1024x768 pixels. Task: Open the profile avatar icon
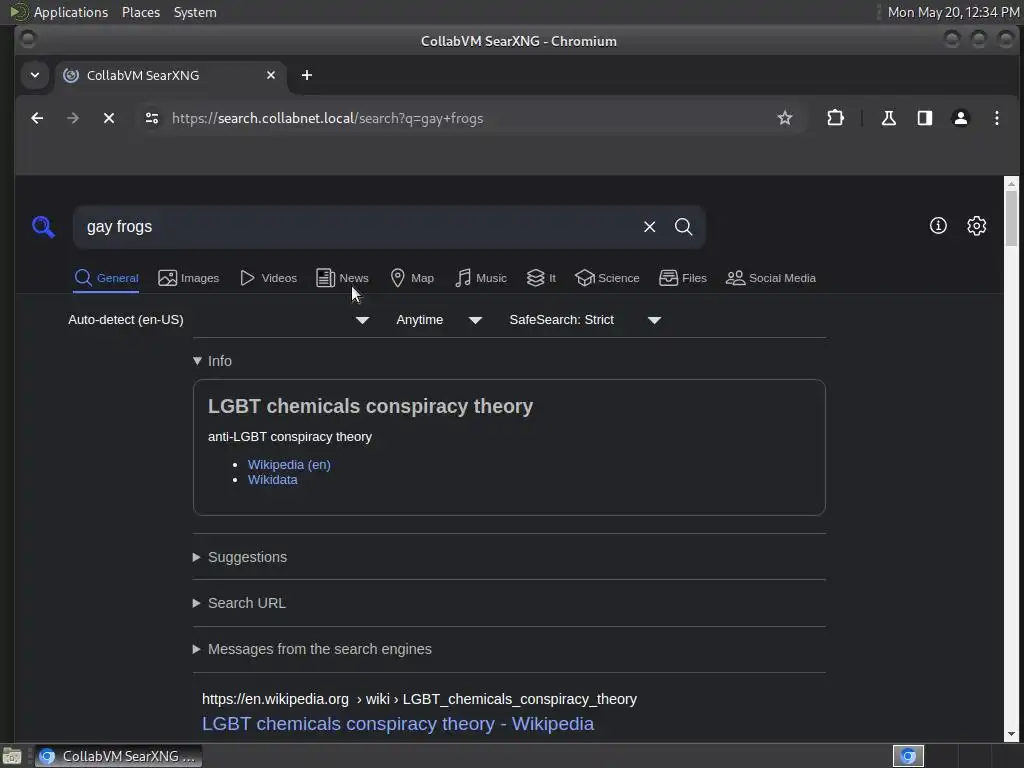(960, 118)
